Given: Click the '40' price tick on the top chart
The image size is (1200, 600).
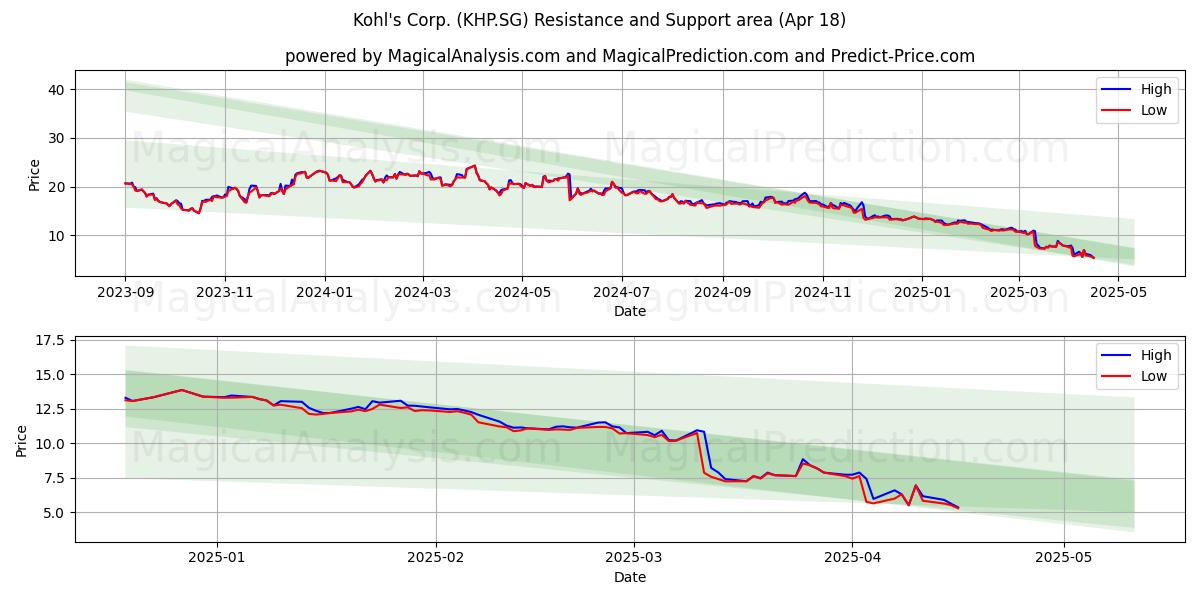Looking at the screenshot, I should (x=57, y=90).
